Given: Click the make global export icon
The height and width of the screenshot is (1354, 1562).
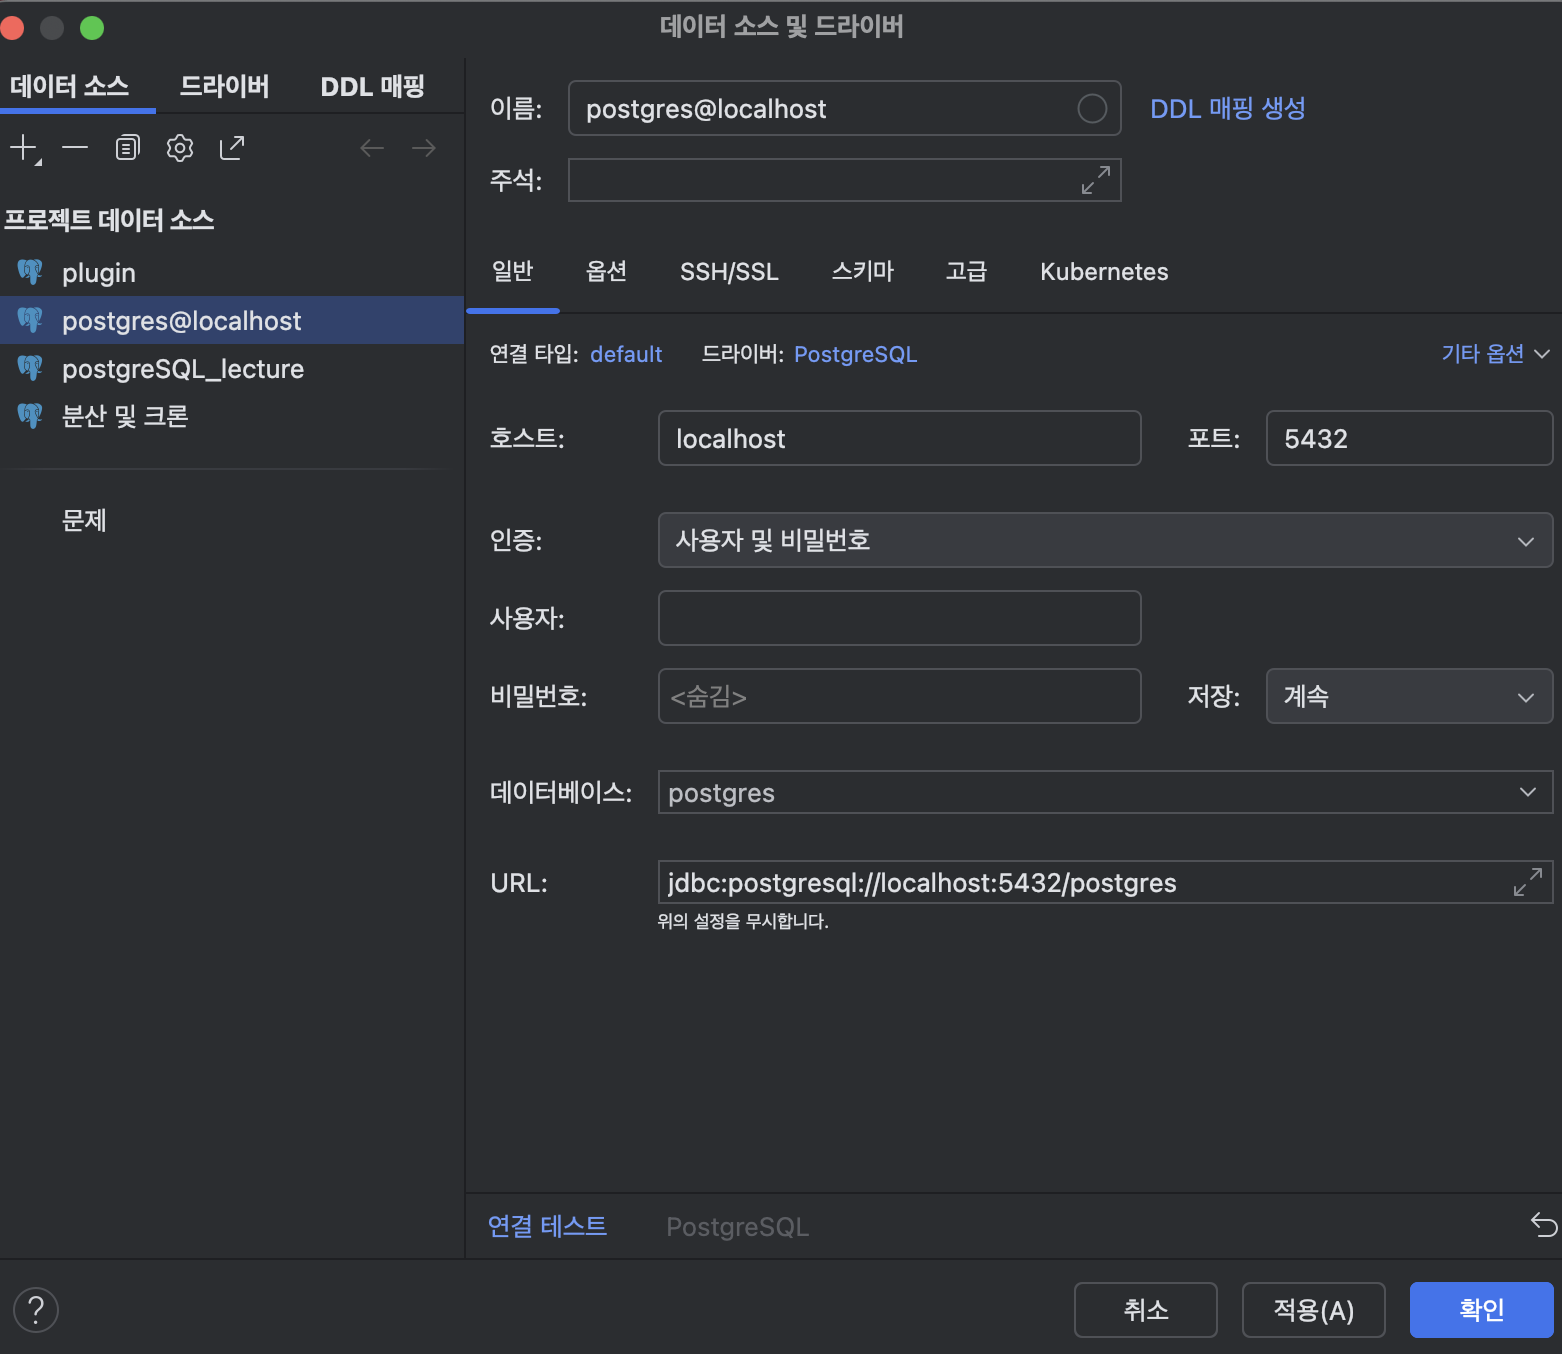Looking at the screenshot, I should pyautogui.click(x=232, y=148).
